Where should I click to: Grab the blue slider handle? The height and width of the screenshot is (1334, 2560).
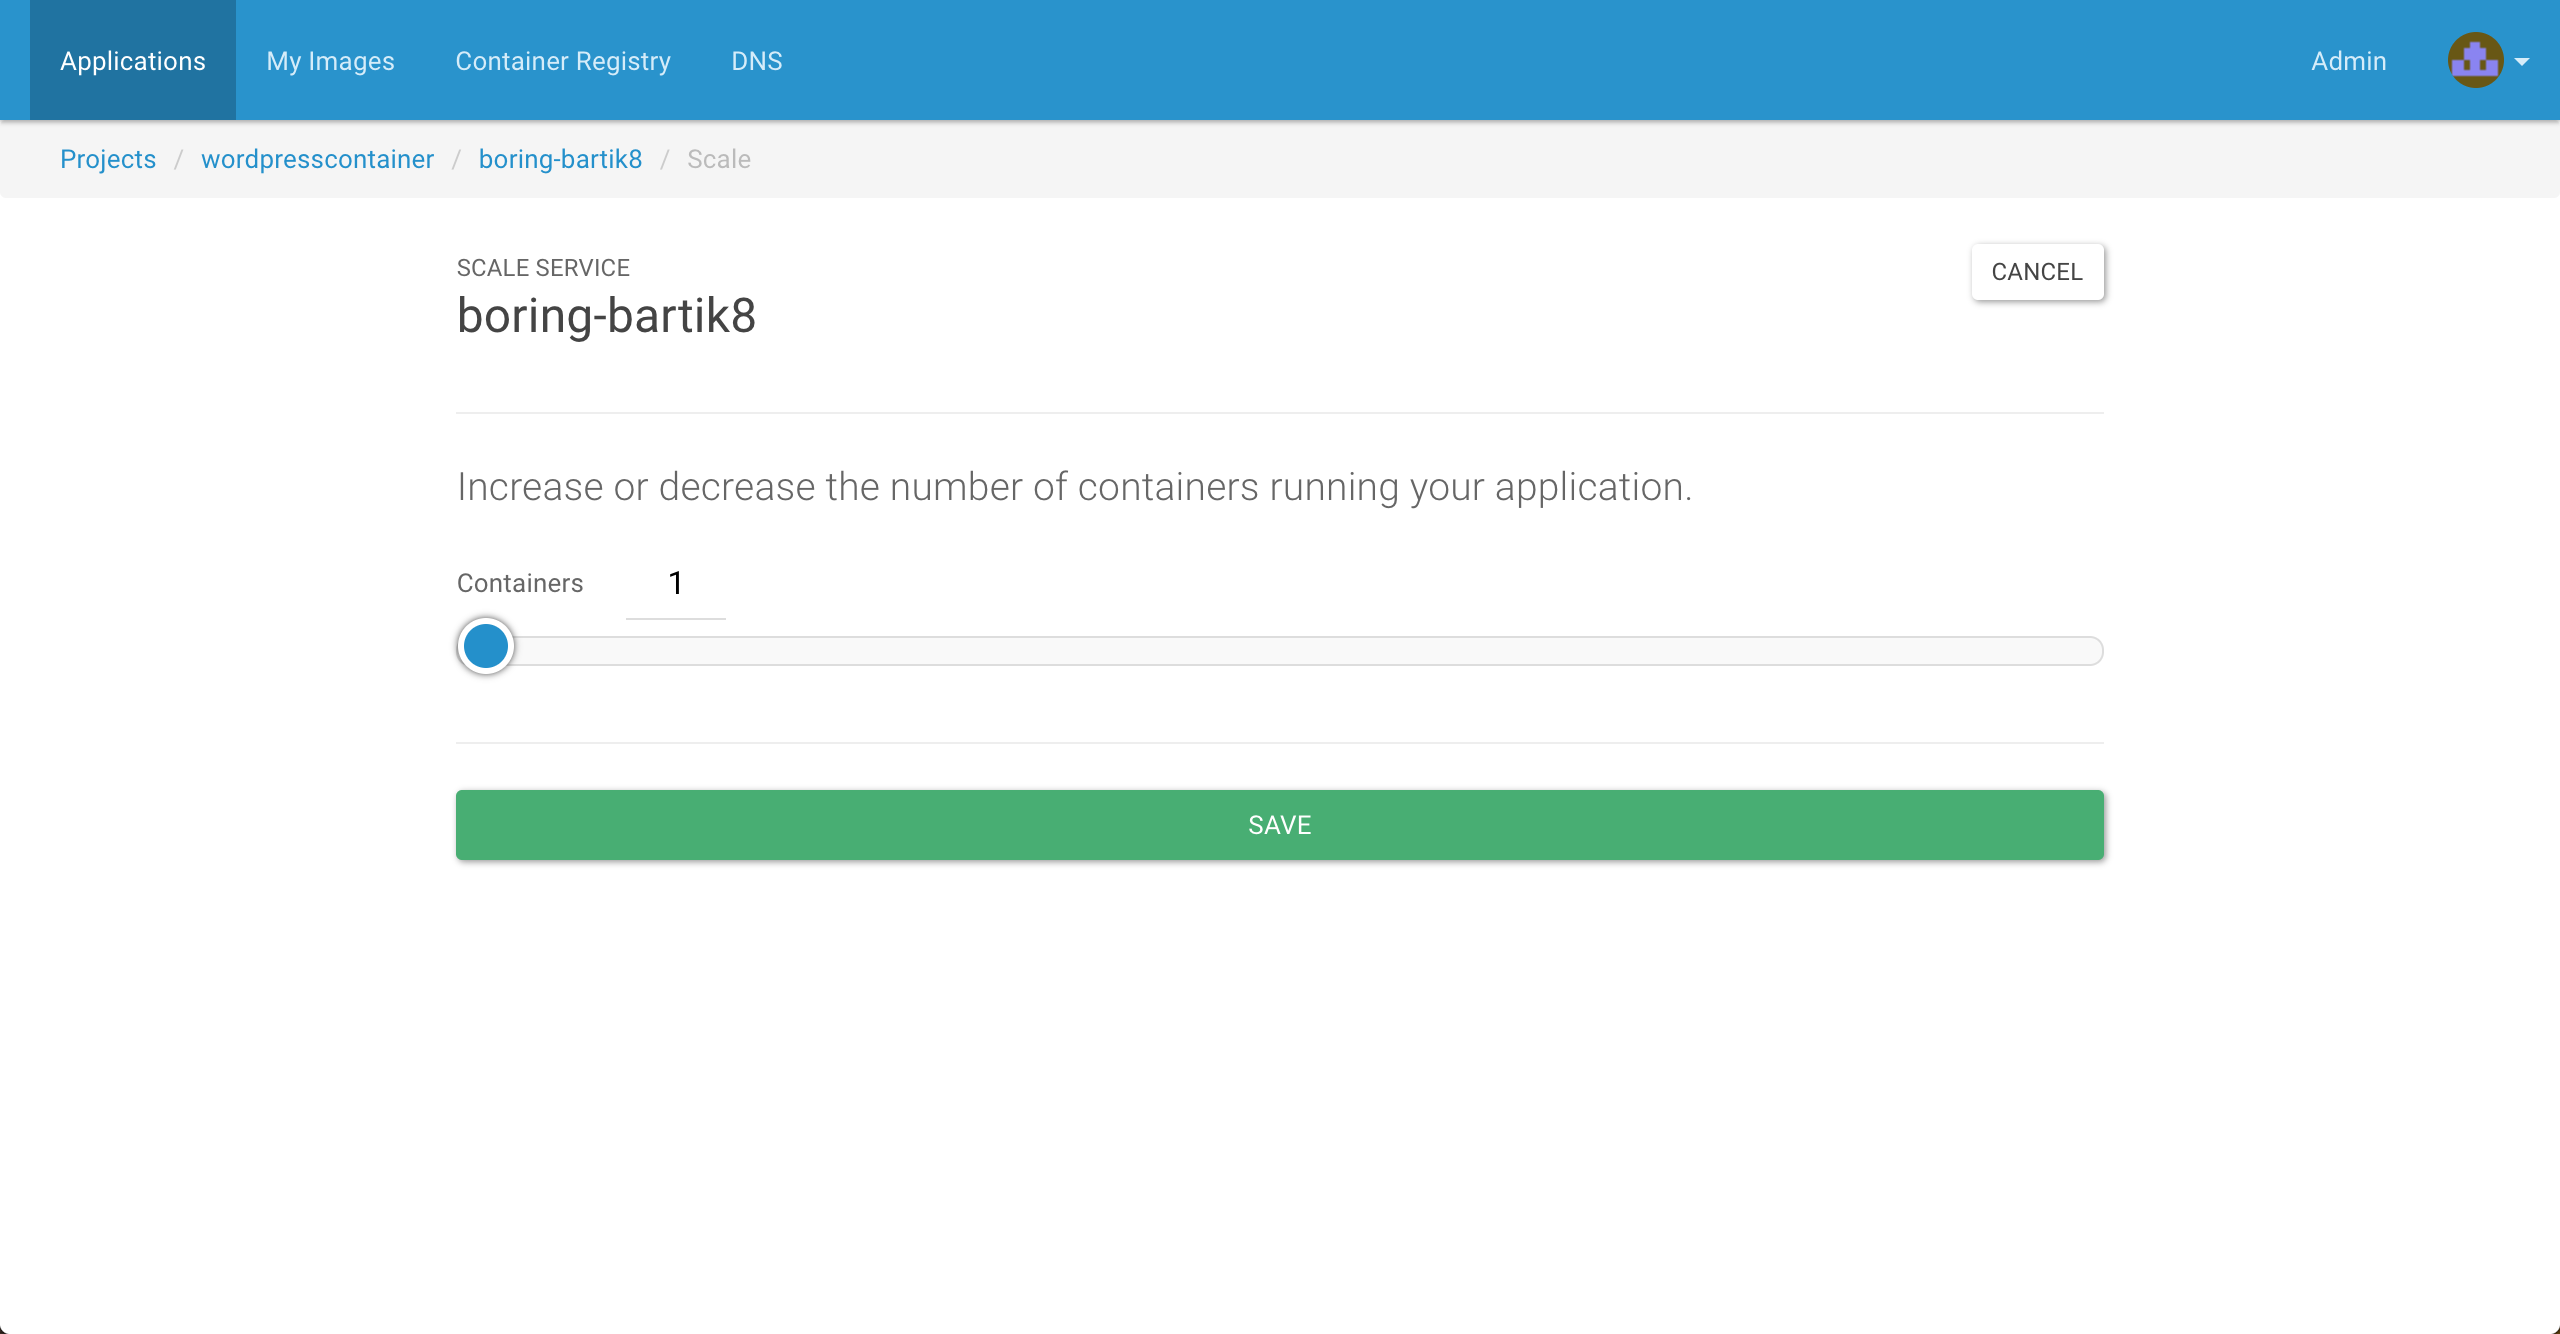pyautogui.click(x=486, y=646)
